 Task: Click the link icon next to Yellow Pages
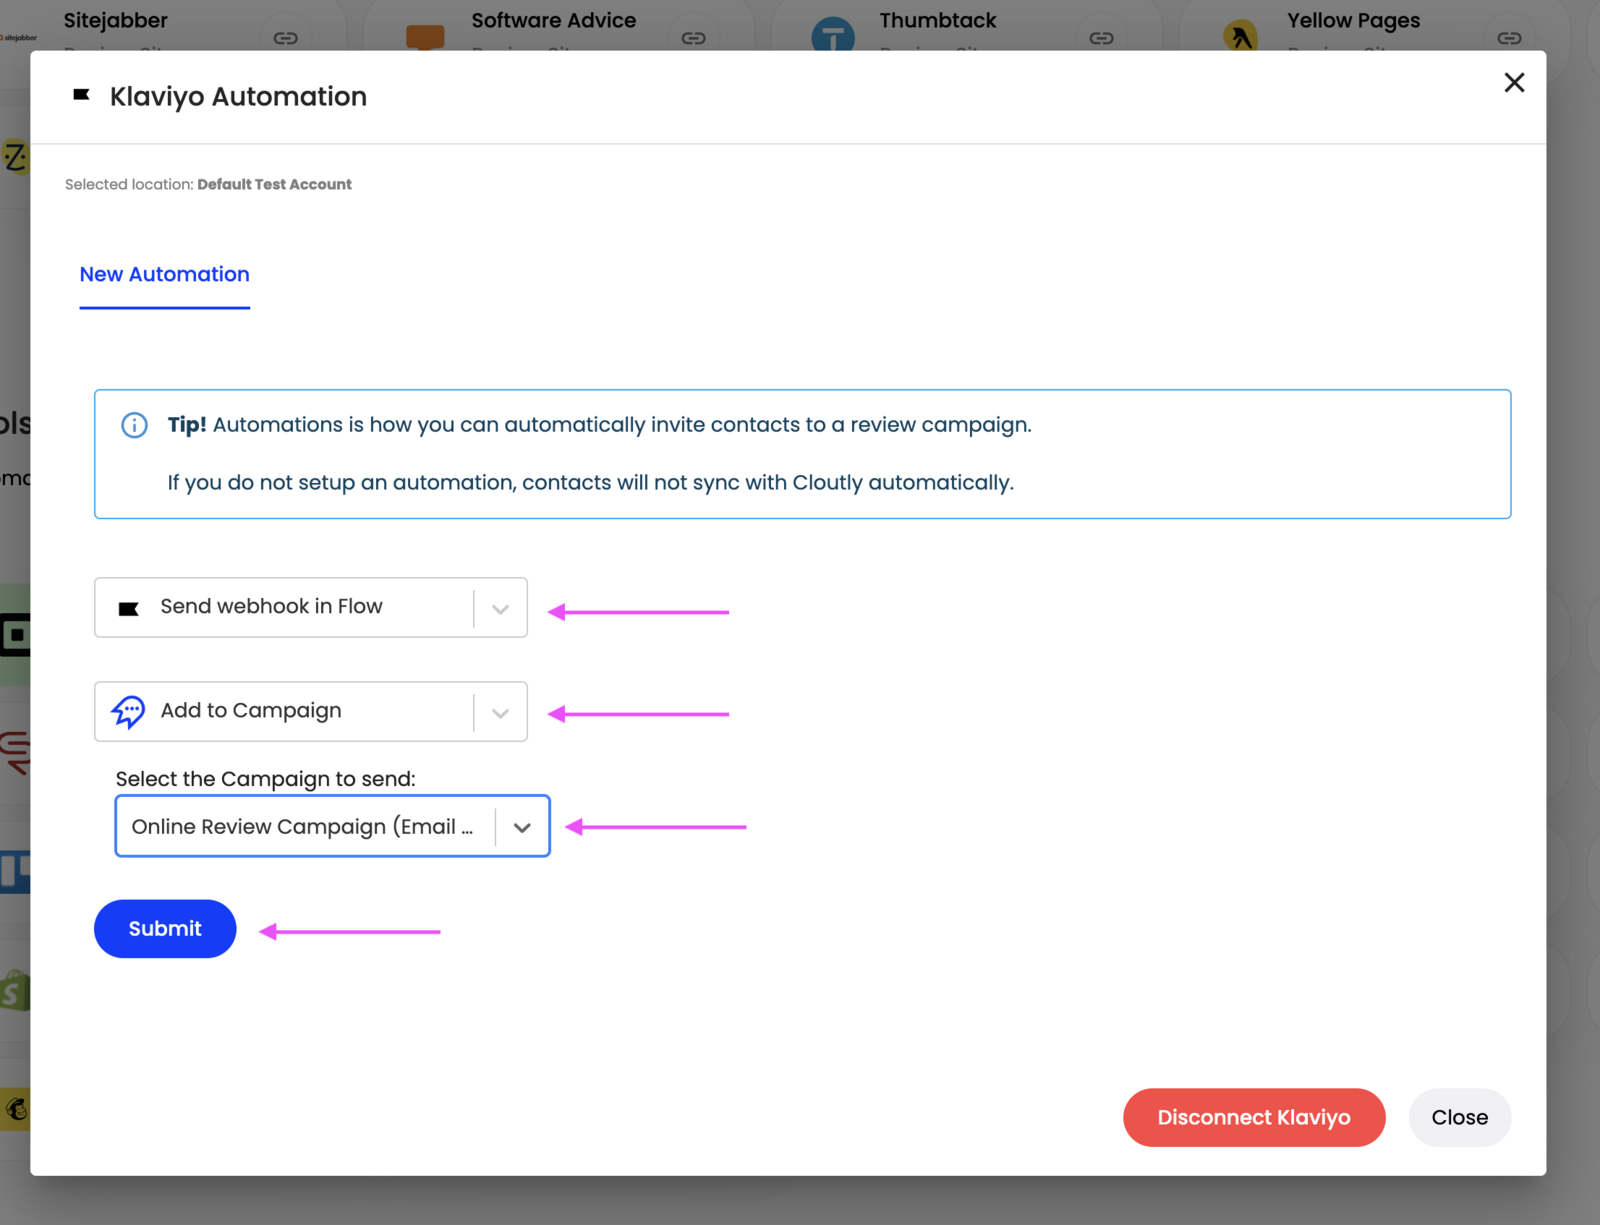pyautogui.click(x=1508, y=37)
